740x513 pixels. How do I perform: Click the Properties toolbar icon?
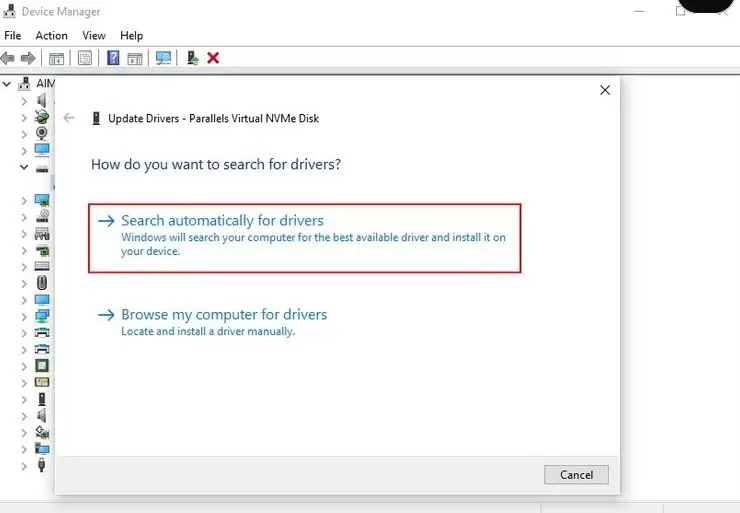tap(85, 58)
